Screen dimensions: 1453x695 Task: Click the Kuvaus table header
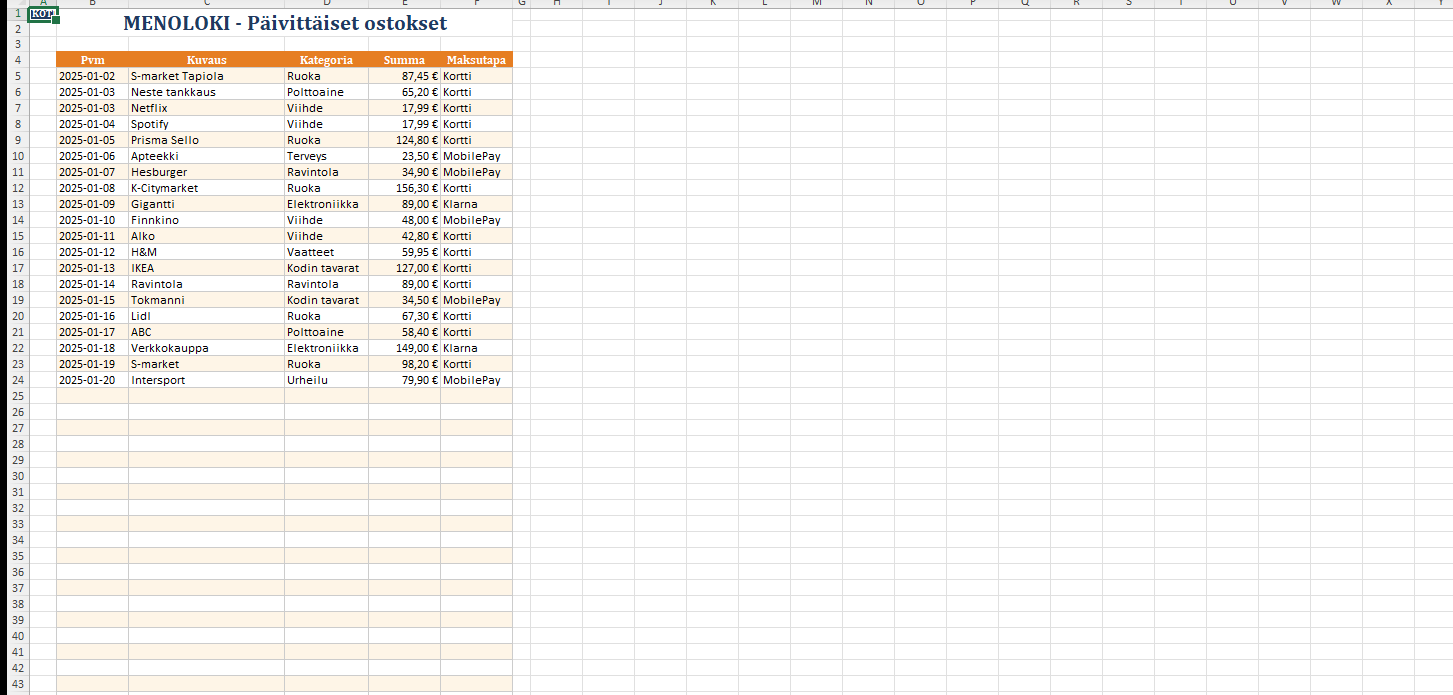(206, 60)
